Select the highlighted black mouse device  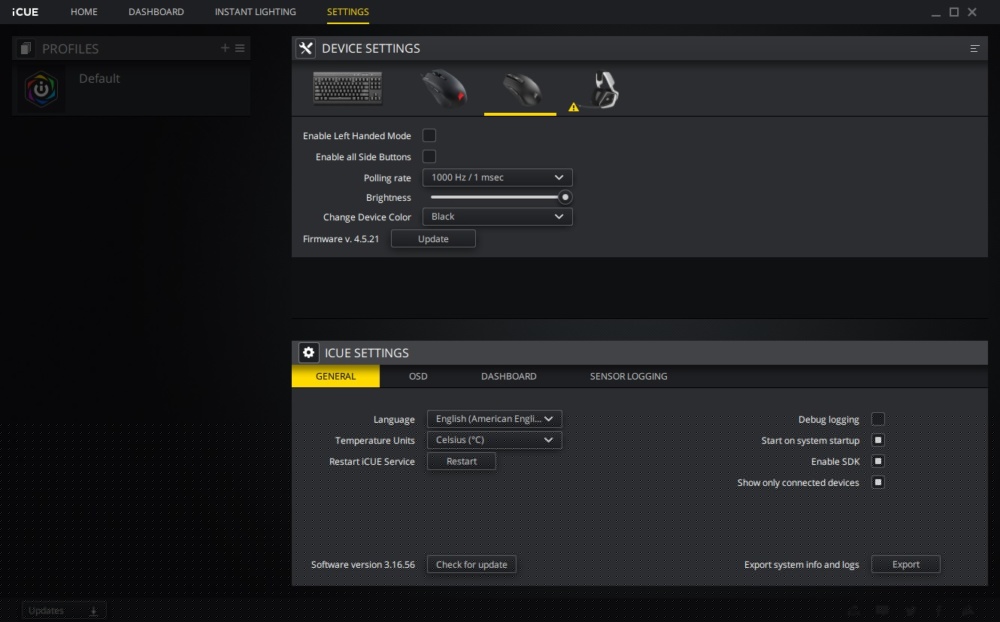(x=522, y=89)
